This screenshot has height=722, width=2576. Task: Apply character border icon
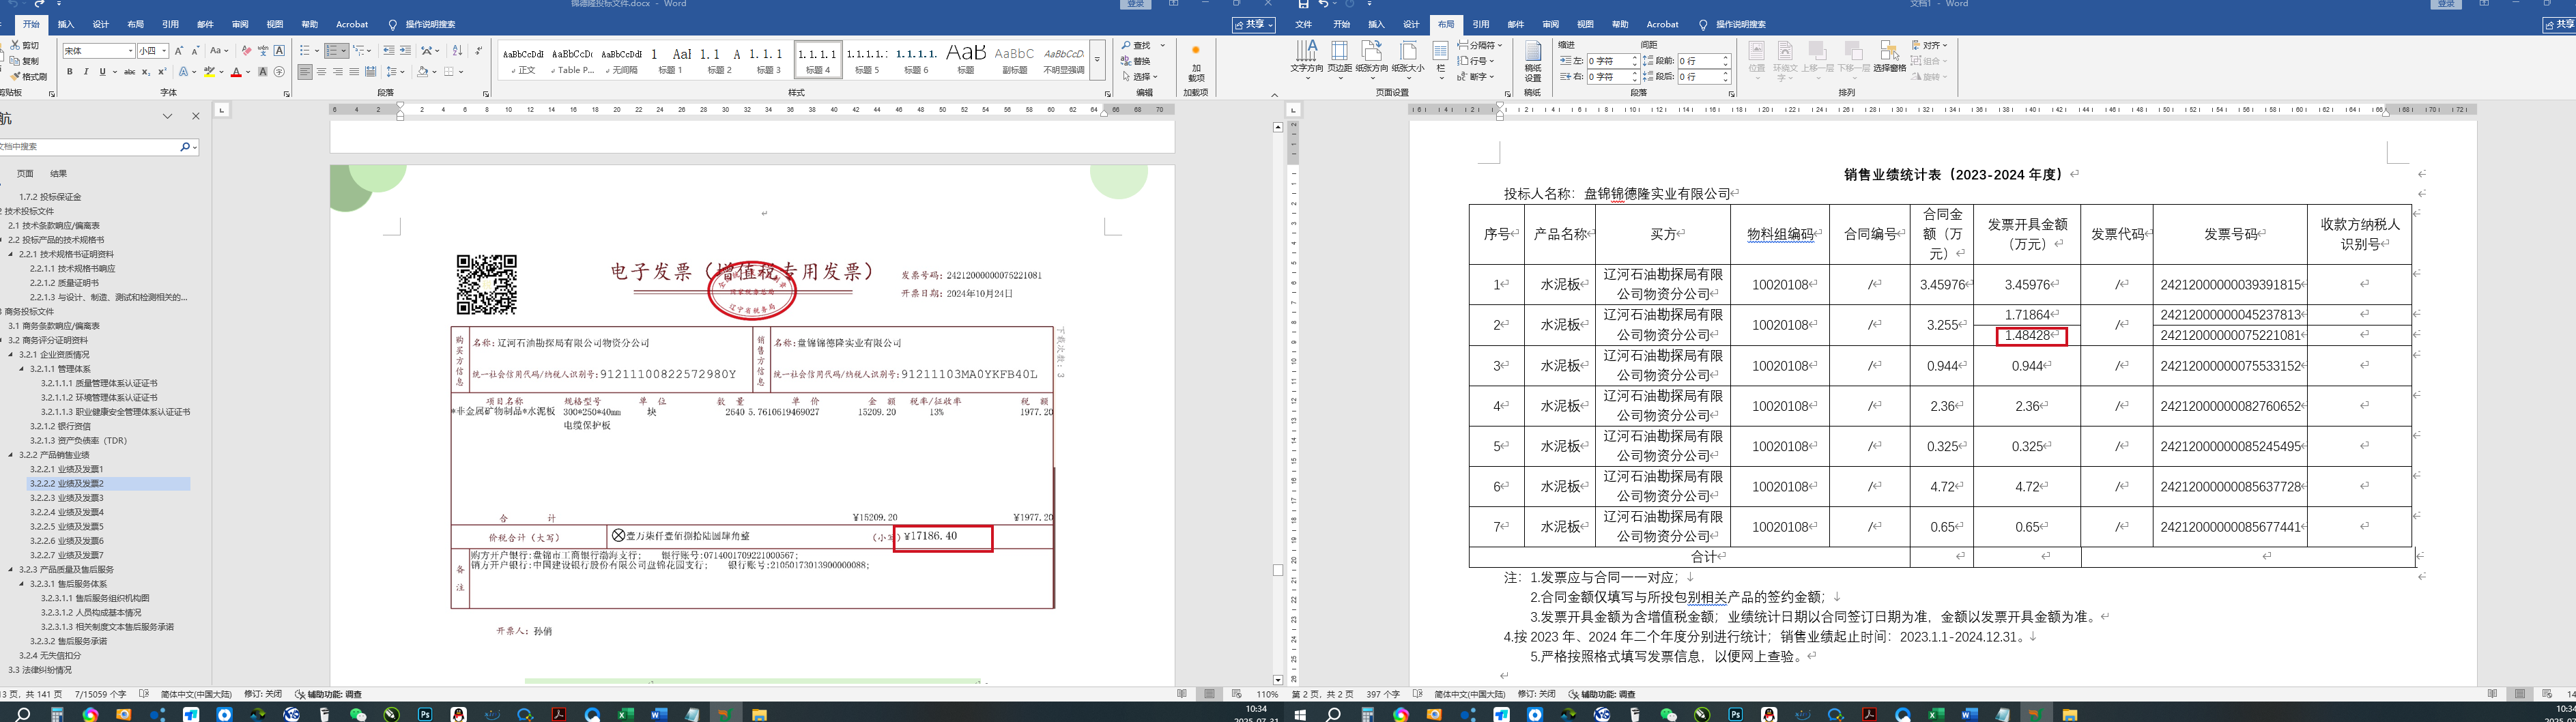click(279, 51)
